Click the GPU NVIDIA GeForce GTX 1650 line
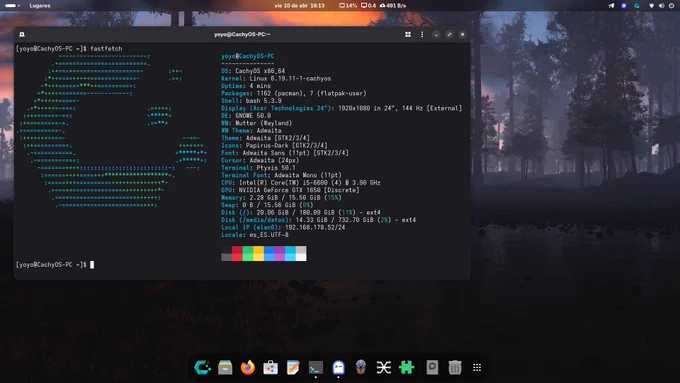 290,190
